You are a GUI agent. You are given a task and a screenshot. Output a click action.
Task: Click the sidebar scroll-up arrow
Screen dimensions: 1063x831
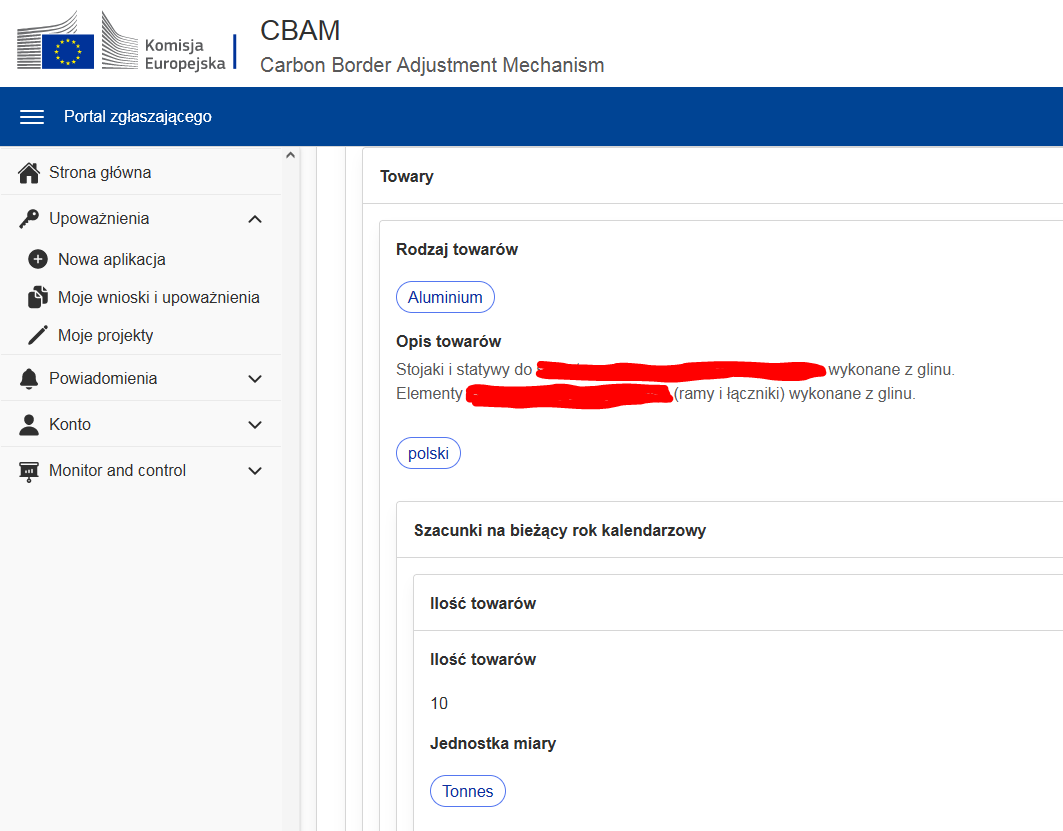[x=290, y=155]
